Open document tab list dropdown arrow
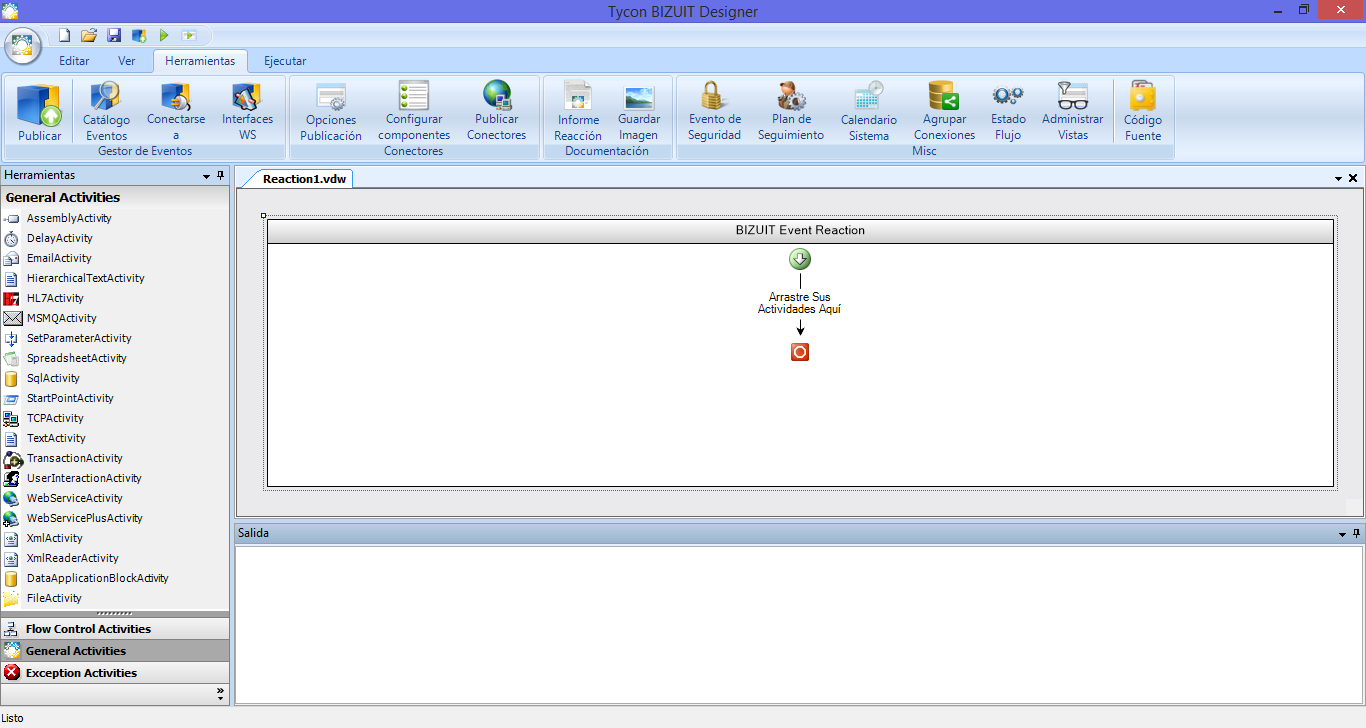The width and height of the screenshot is (1366, 728). click(x=1339, y=179)
